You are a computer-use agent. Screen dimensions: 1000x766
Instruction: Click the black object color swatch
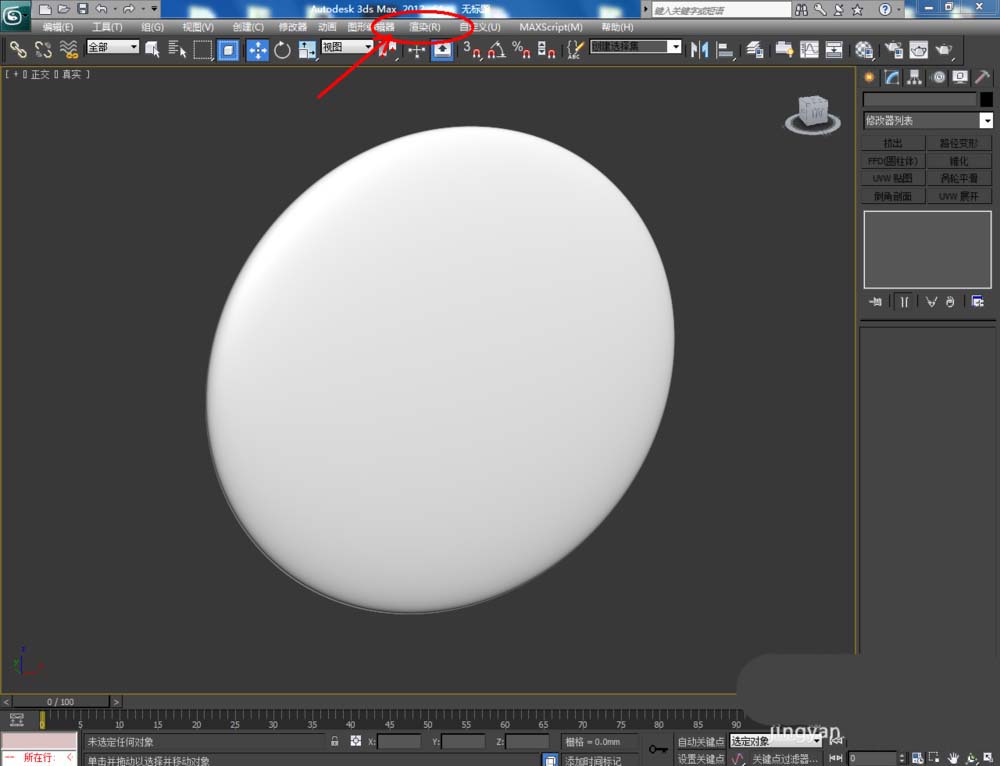986,99
